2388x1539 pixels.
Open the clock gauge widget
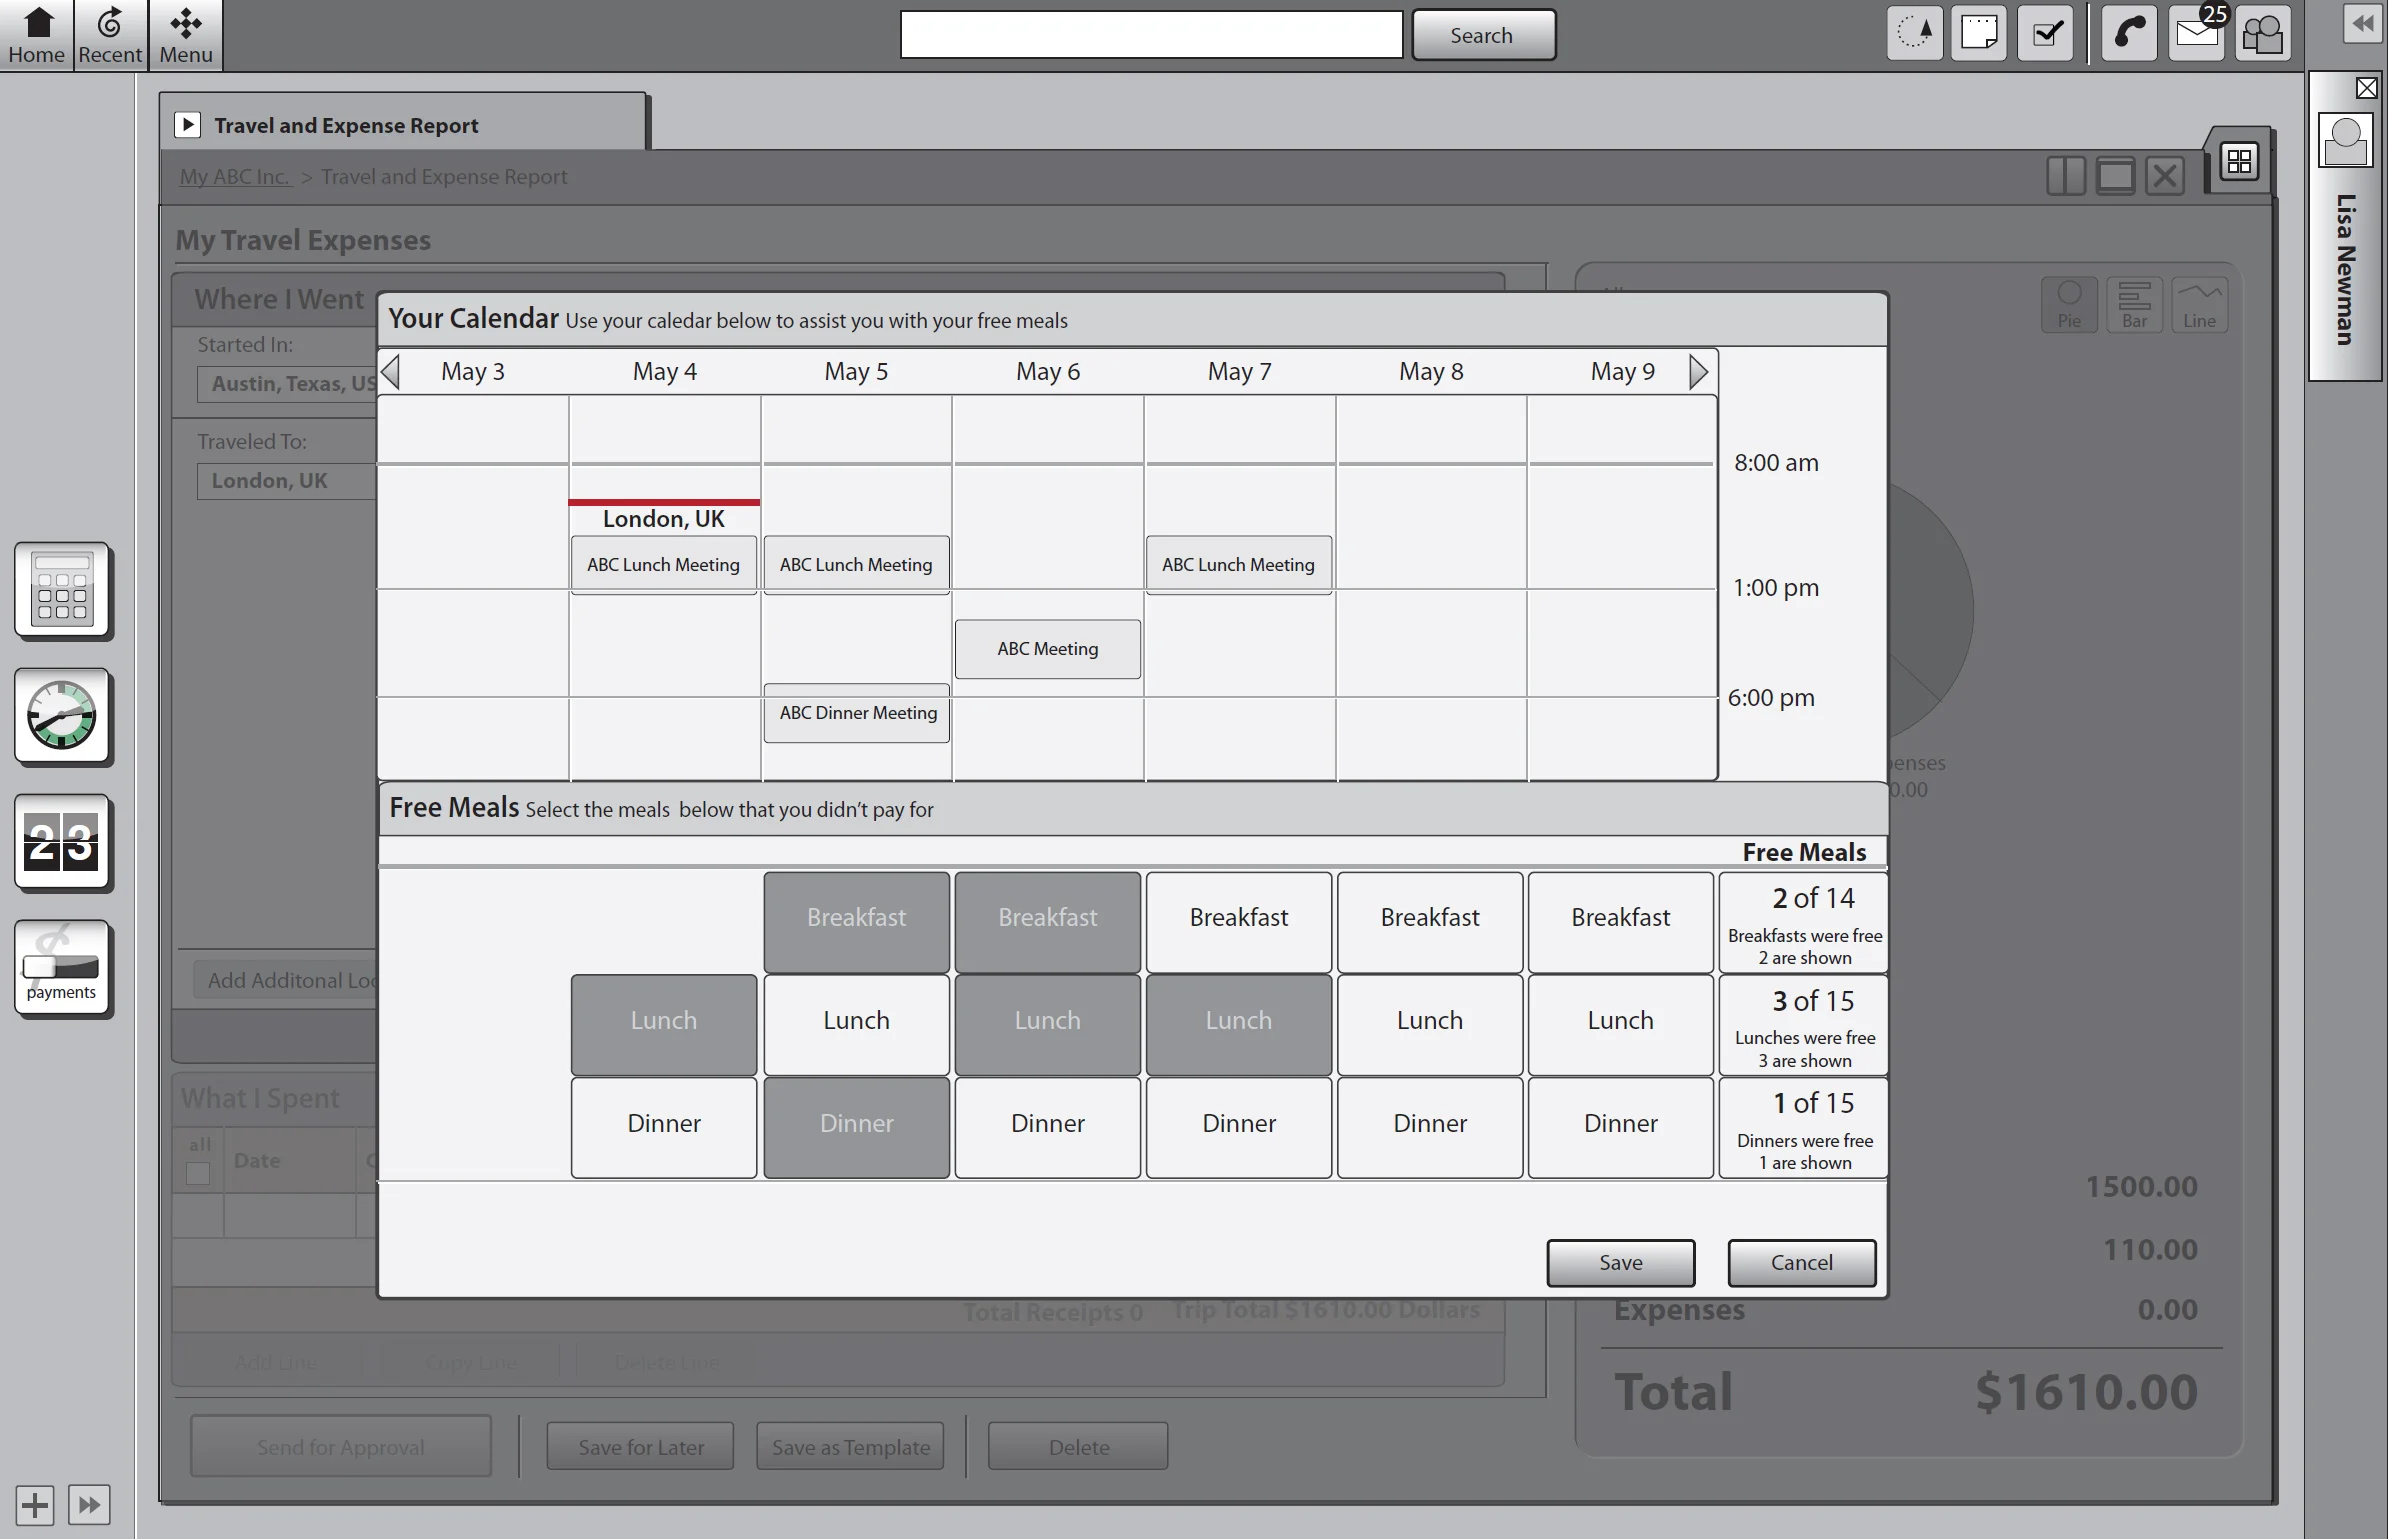[x=62, y=716]
